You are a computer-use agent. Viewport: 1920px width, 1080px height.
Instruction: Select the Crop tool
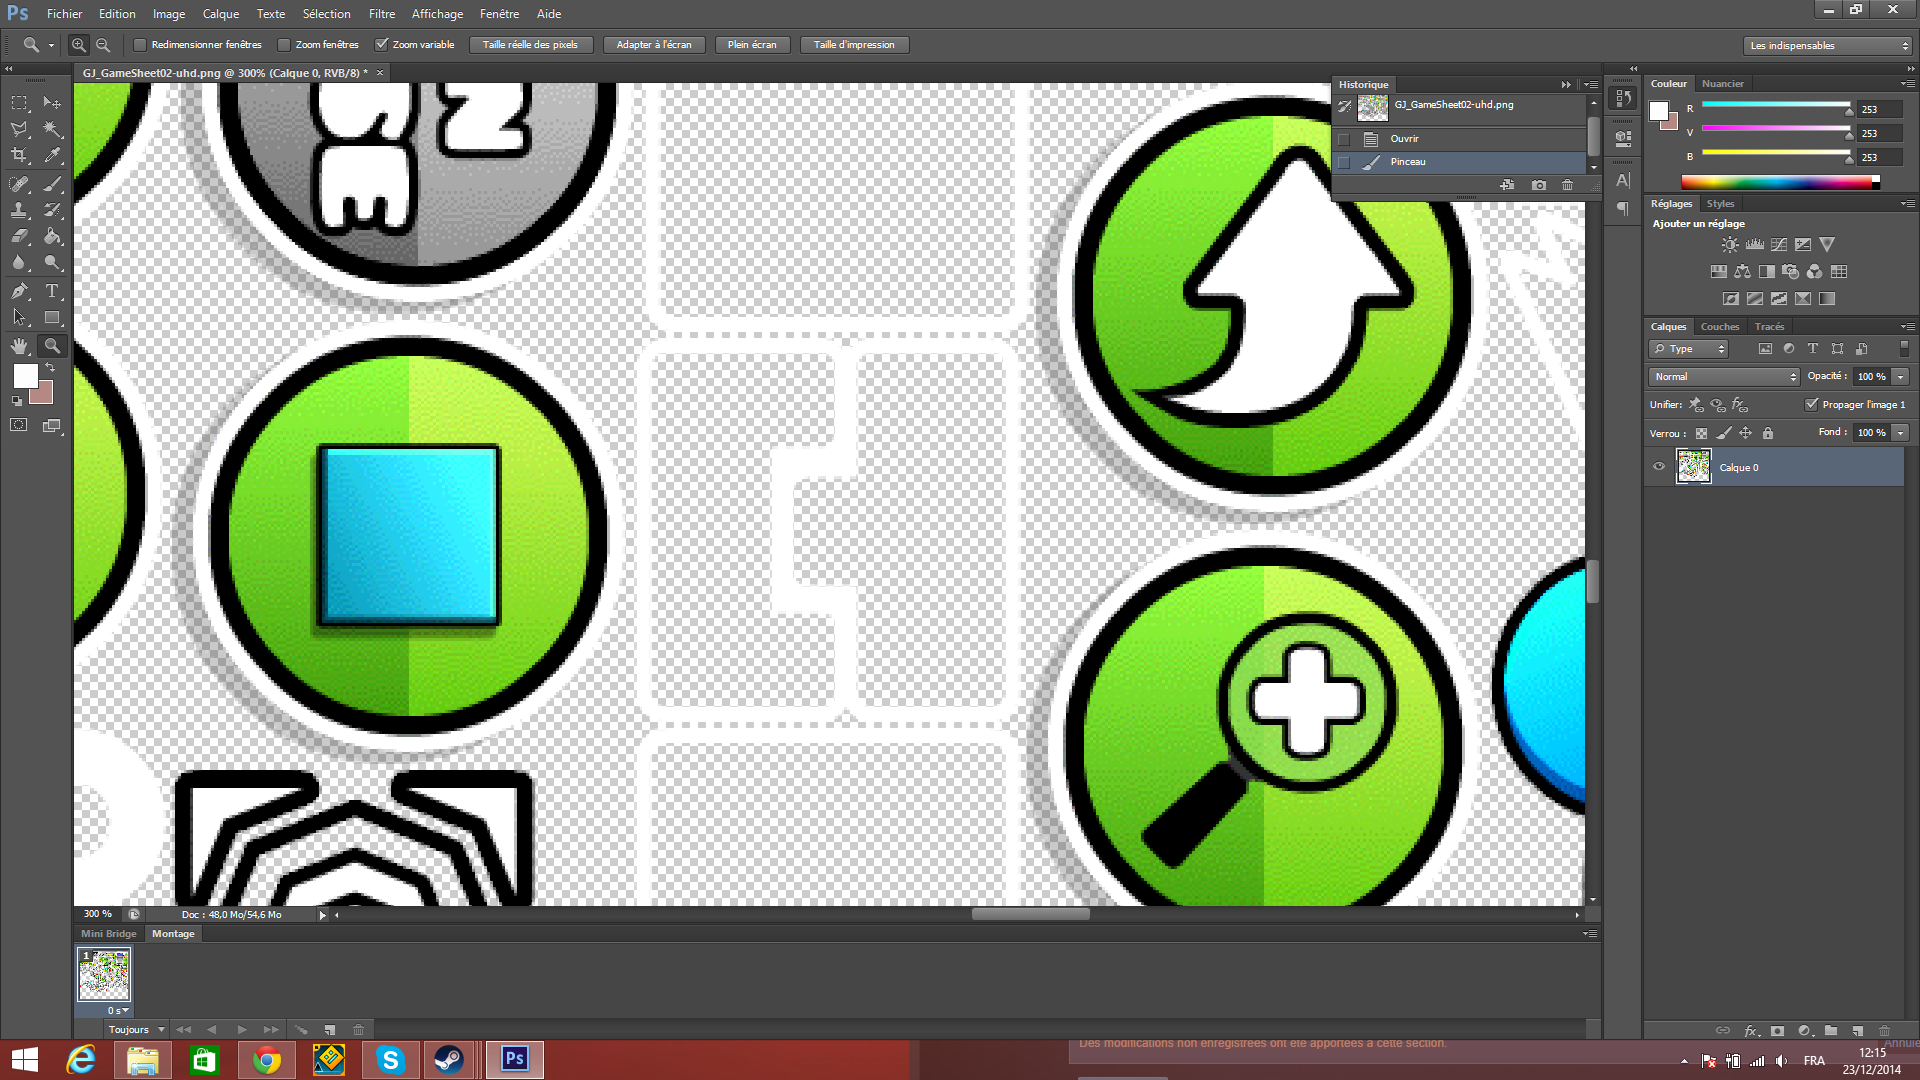pos(19,156)
